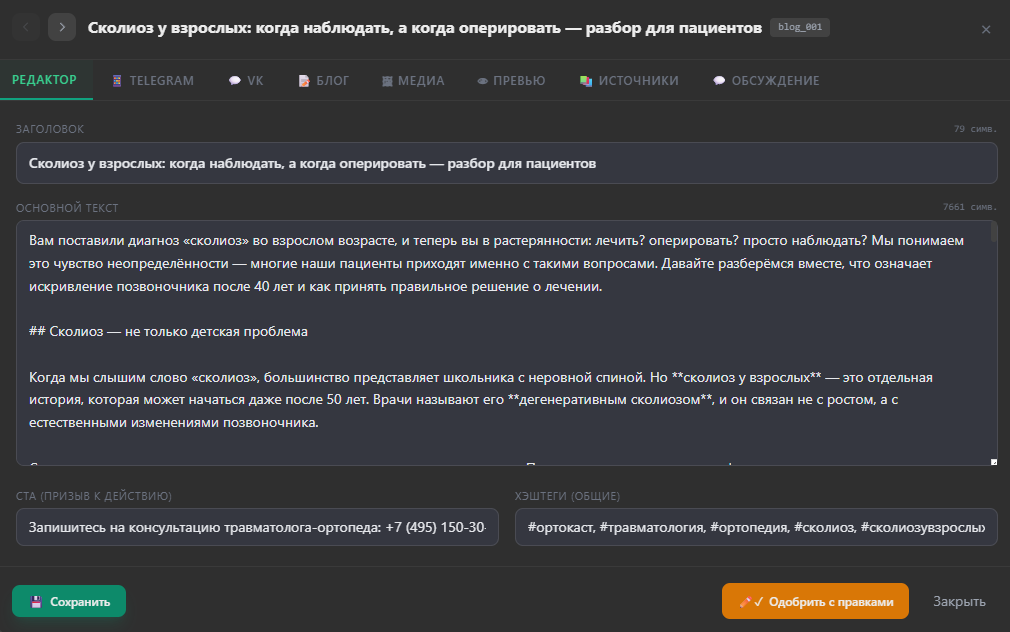This screenshot has width=1010, height=632.
Task: Click the save disk icon on Сохранить
Action: click(x=38, y=601)
